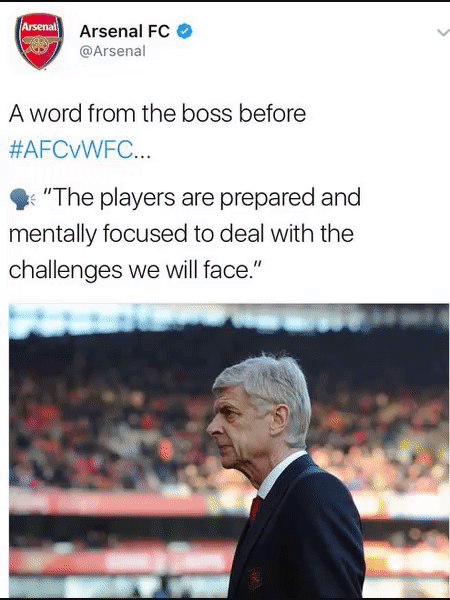The image size is (450, 600).
Task: Click the blue verified checkmark badge
Action: point(184,31)
